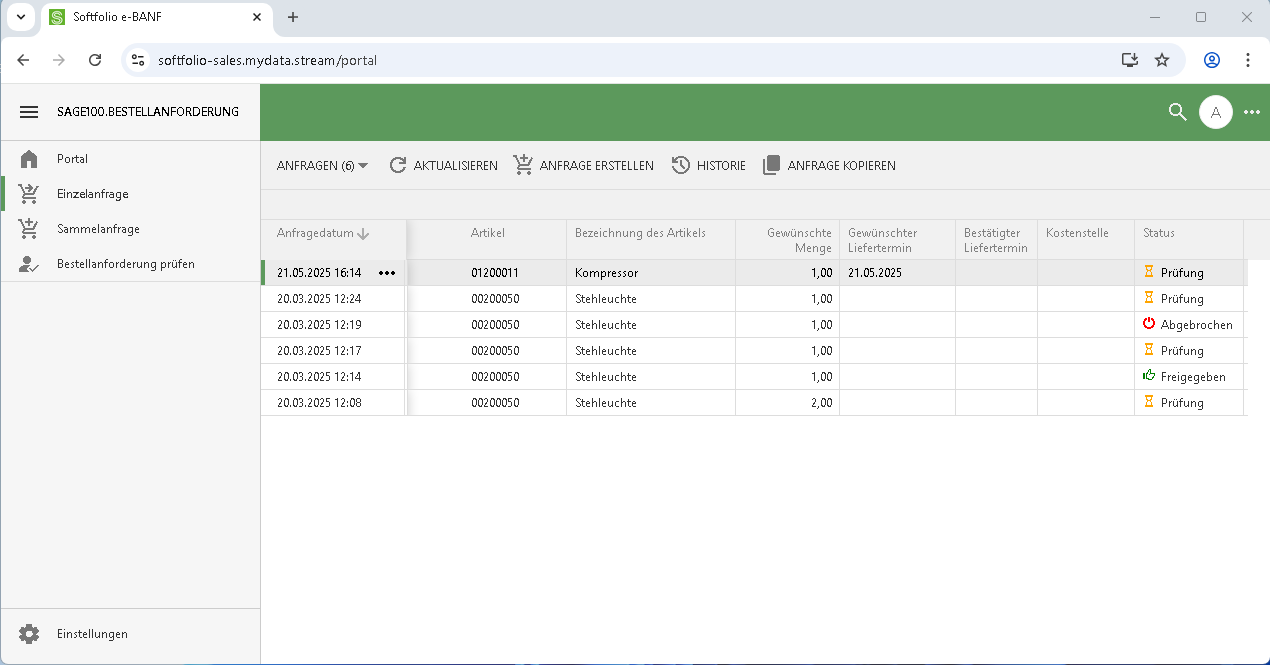Open the hamburger navigation menu

[29, 112]
